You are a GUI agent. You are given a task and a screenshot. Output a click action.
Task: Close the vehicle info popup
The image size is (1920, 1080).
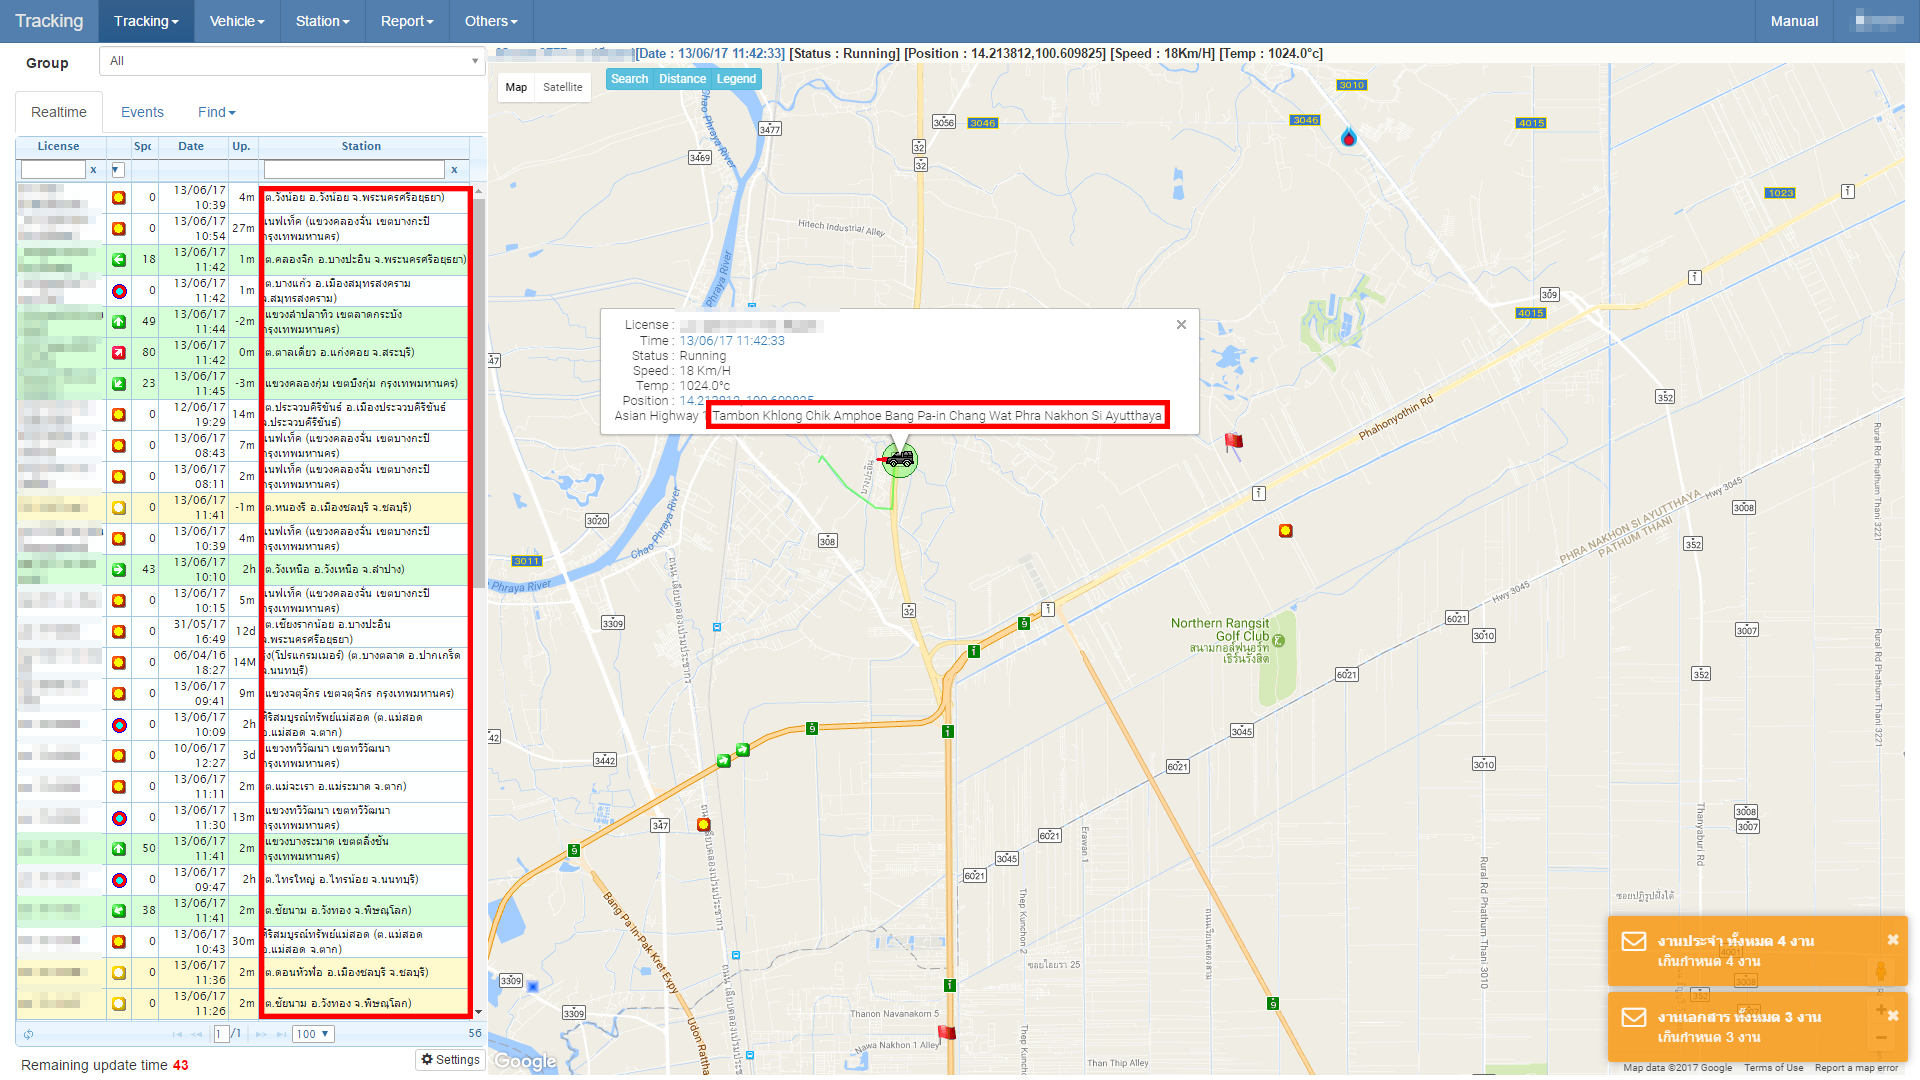[x=1181, y=324]
